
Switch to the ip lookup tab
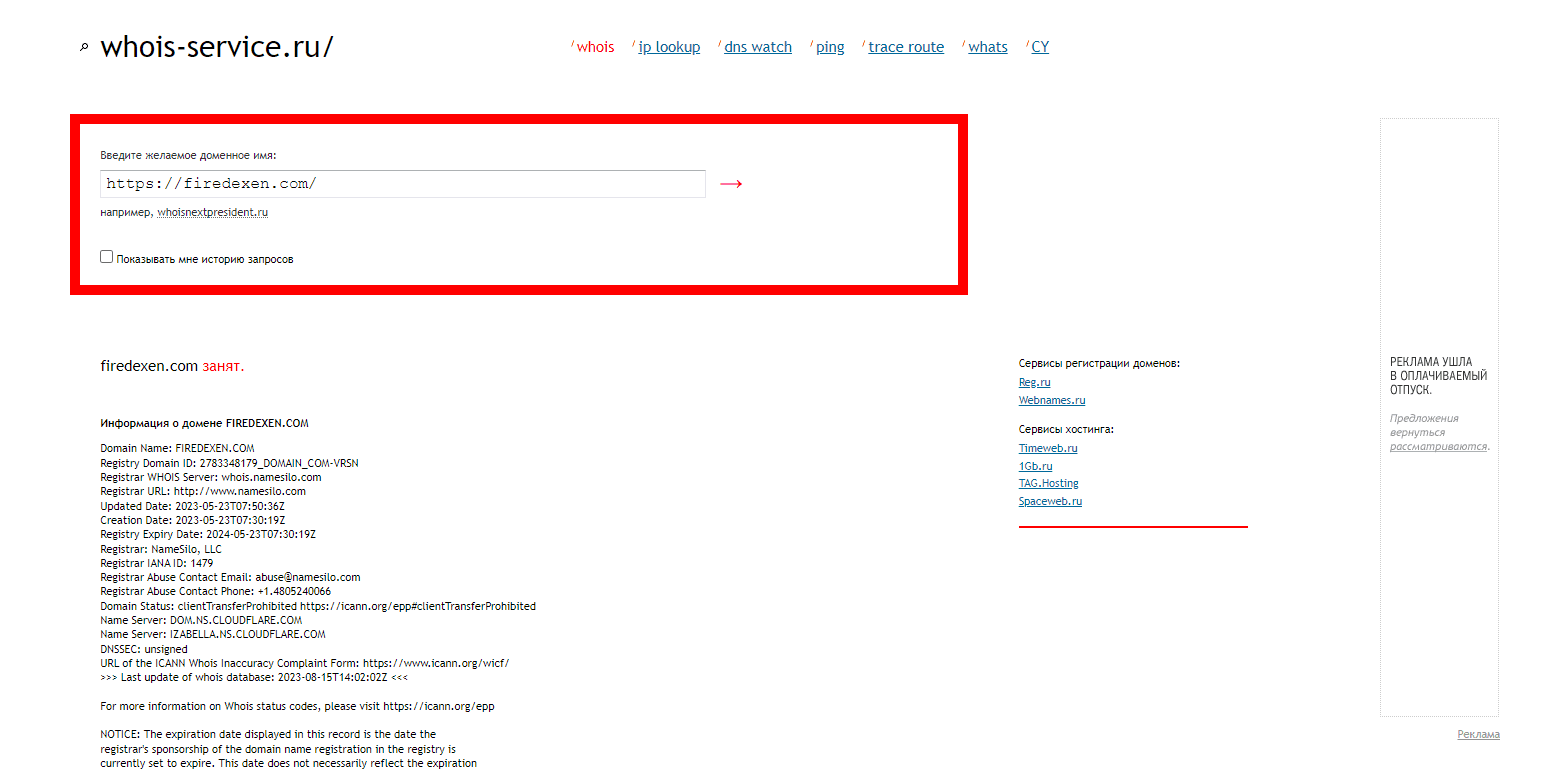669,47
